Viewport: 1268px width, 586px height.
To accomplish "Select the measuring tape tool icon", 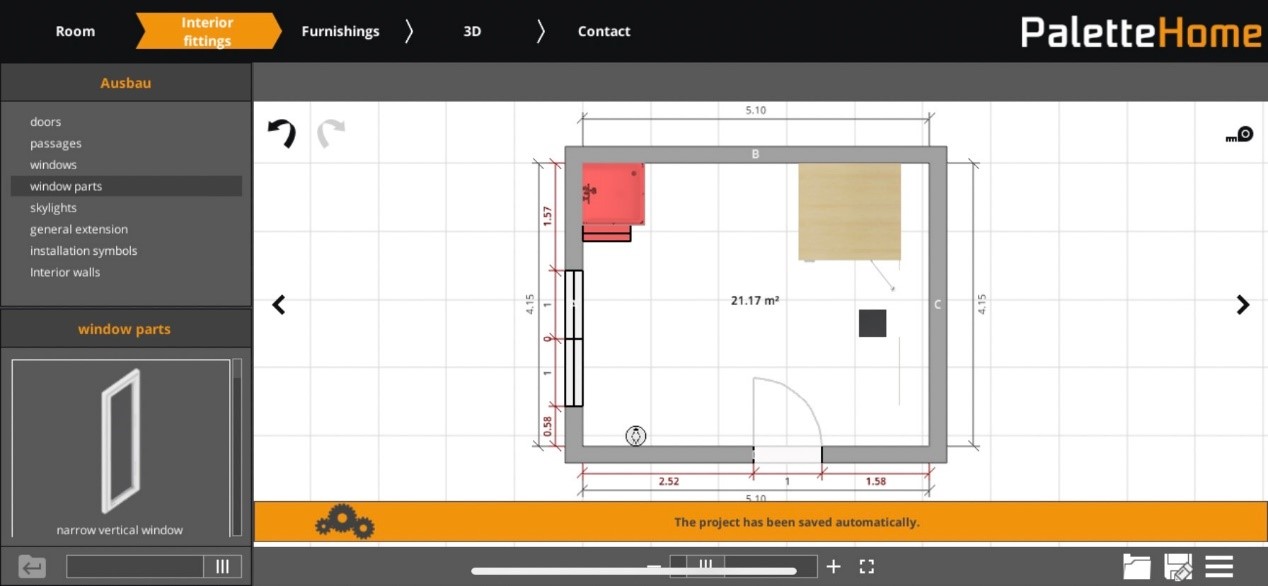I will point(1239,134).
